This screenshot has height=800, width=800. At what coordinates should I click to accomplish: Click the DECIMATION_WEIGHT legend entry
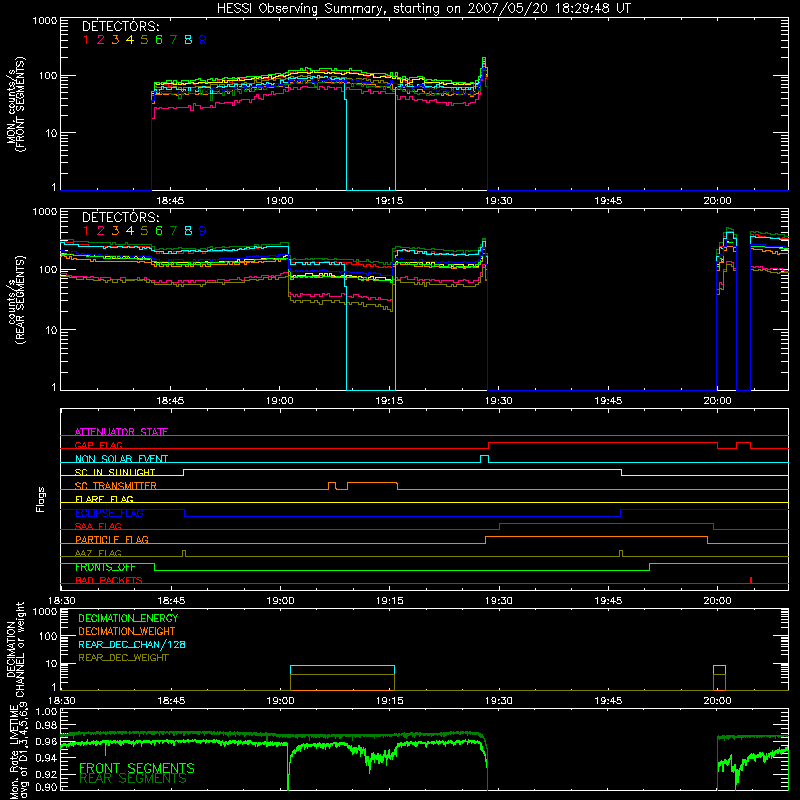pyautogui.click(x=127, y=631)
